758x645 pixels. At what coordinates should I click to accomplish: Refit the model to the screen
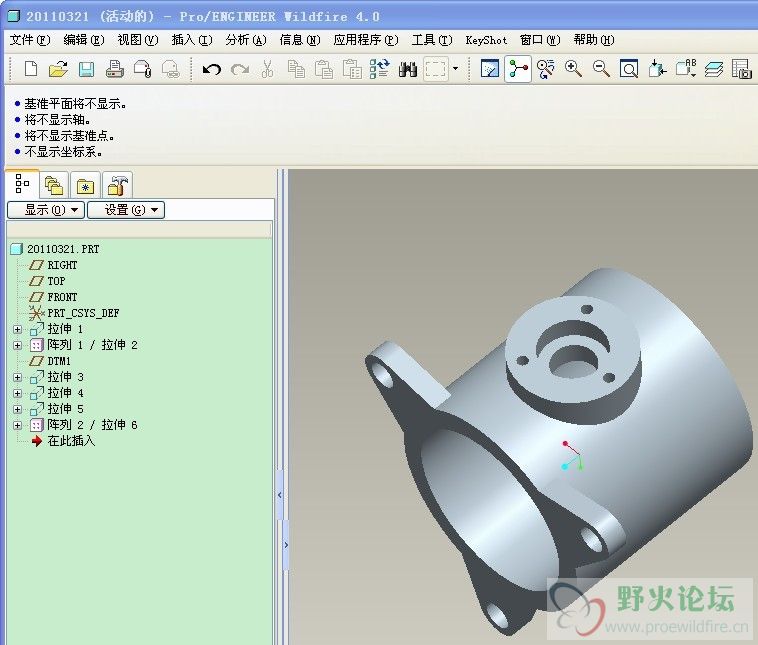(x=629, y=69)
